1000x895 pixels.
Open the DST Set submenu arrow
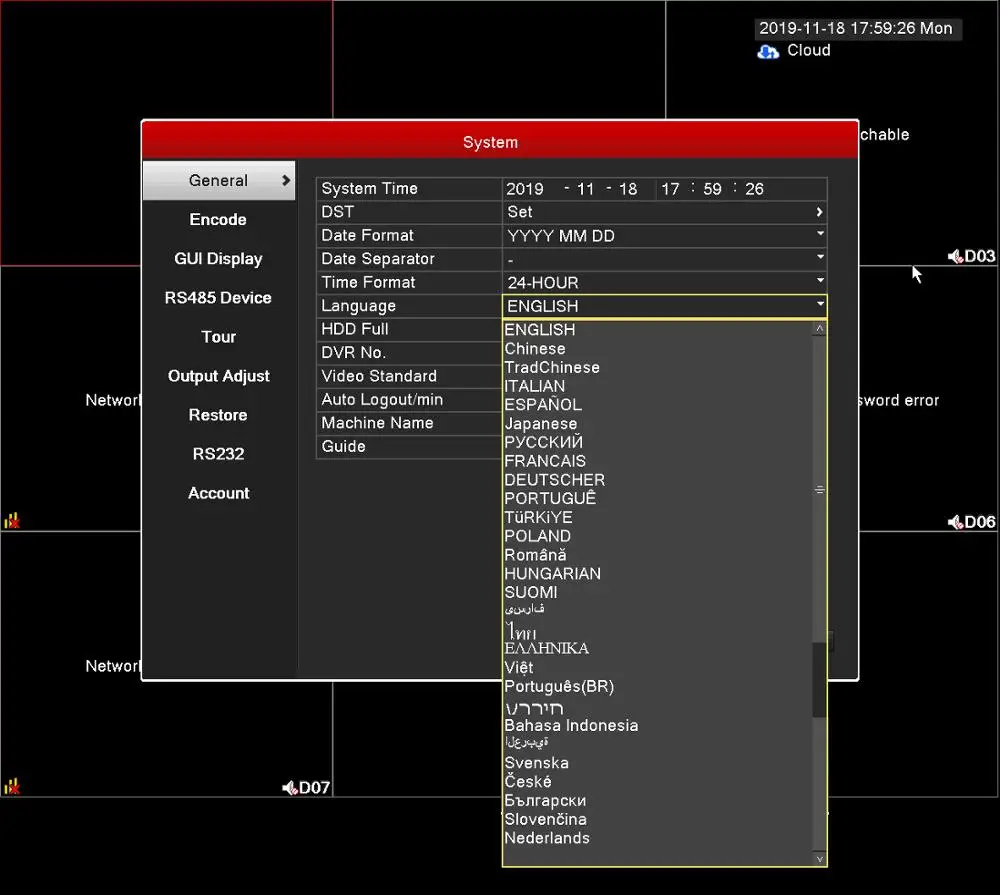(819, 212)
